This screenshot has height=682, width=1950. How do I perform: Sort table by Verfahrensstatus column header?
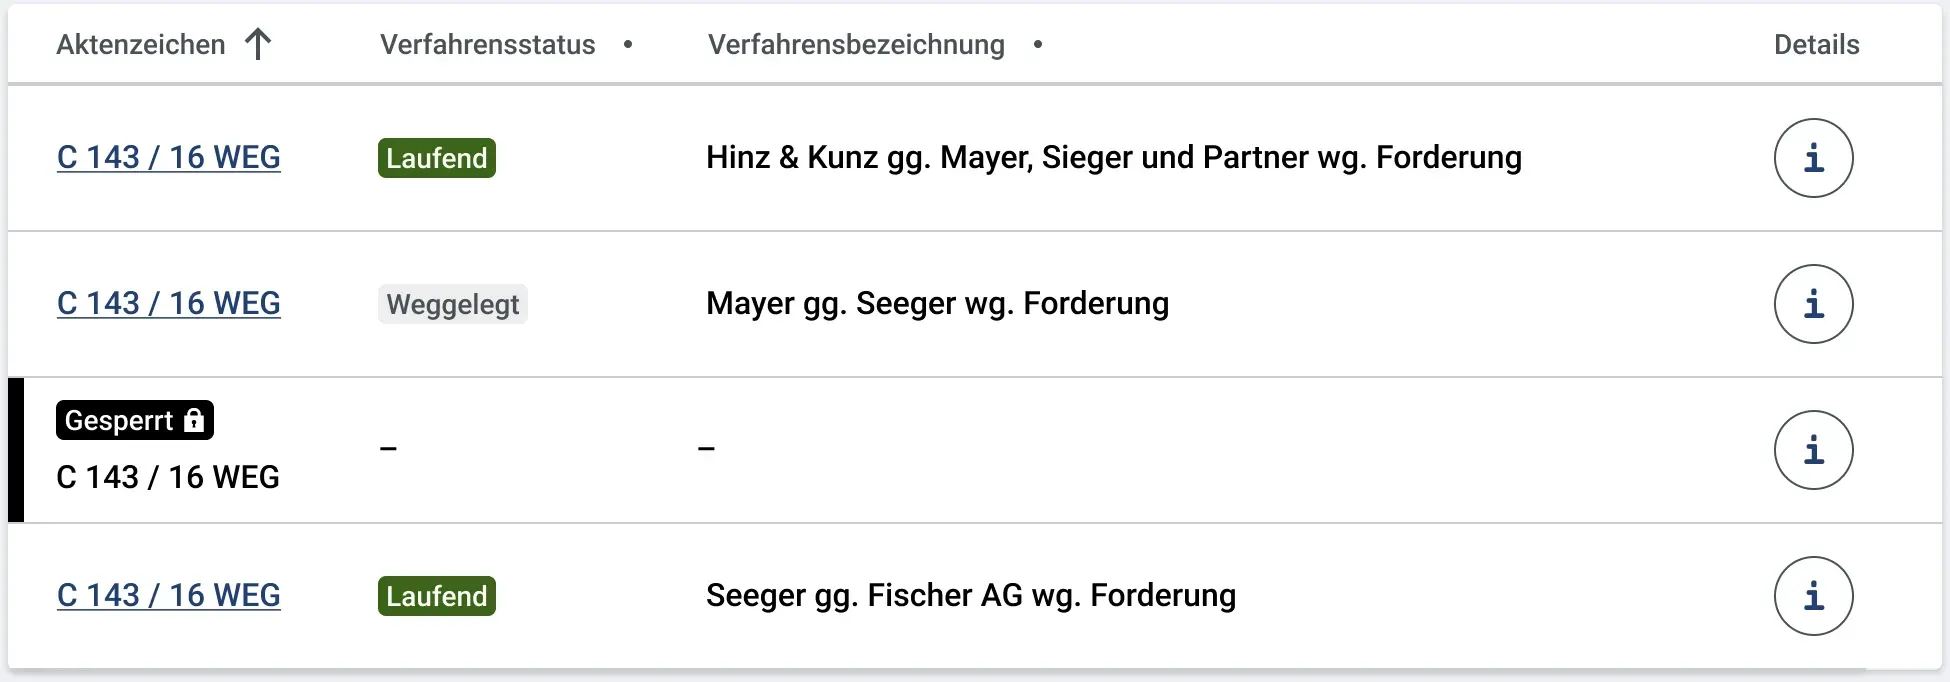tap(488, 44)
